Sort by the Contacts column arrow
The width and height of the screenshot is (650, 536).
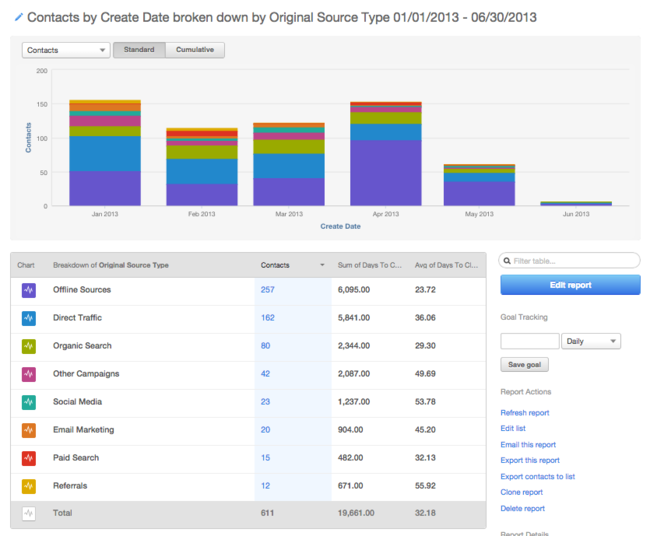pyautogui.click(x=322, y=266)
